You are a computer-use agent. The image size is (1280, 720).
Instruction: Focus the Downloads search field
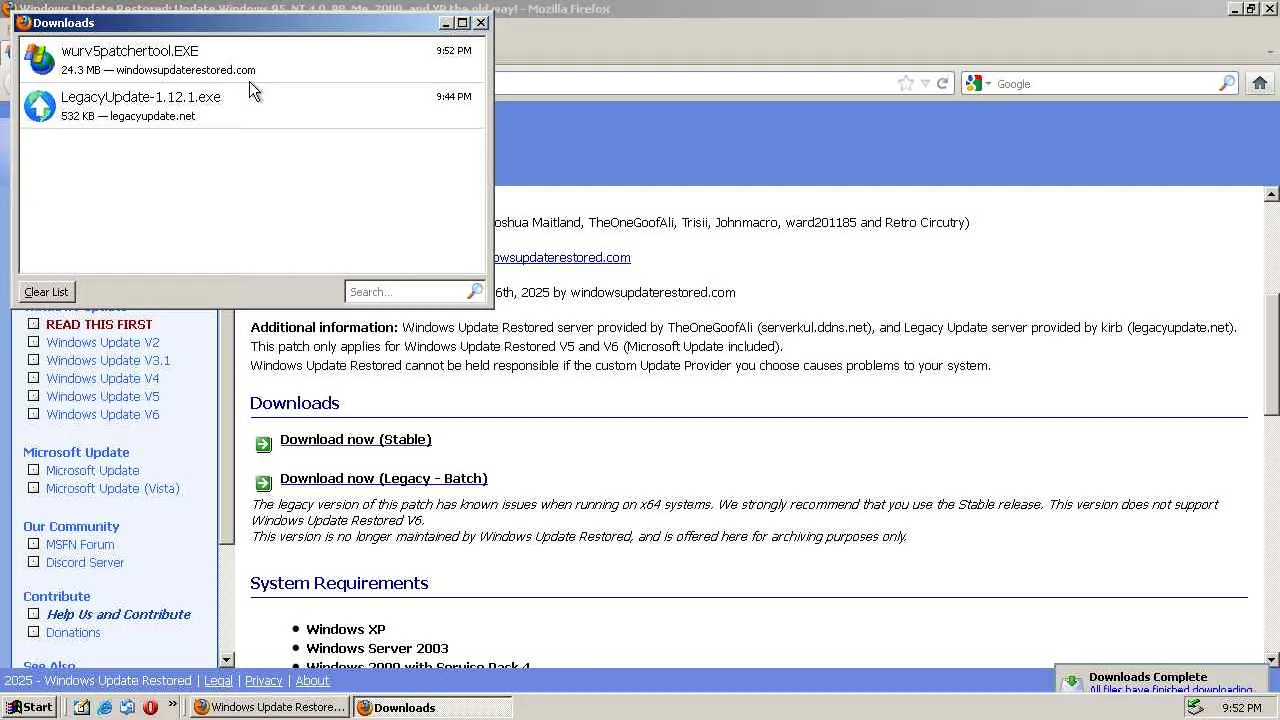point(406,292)
